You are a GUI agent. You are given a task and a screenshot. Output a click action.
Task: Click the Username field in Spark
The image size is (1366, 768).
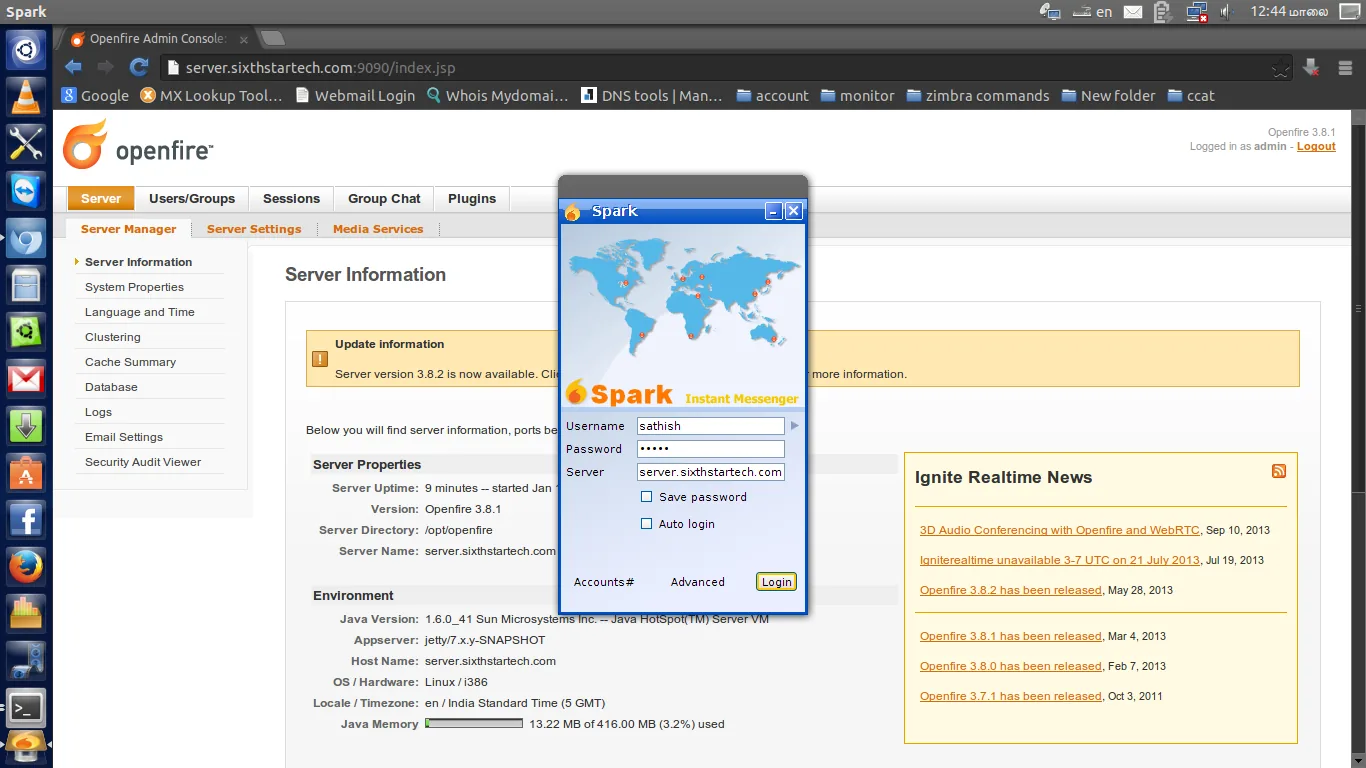pyautogui.click(x=711, y=426)
